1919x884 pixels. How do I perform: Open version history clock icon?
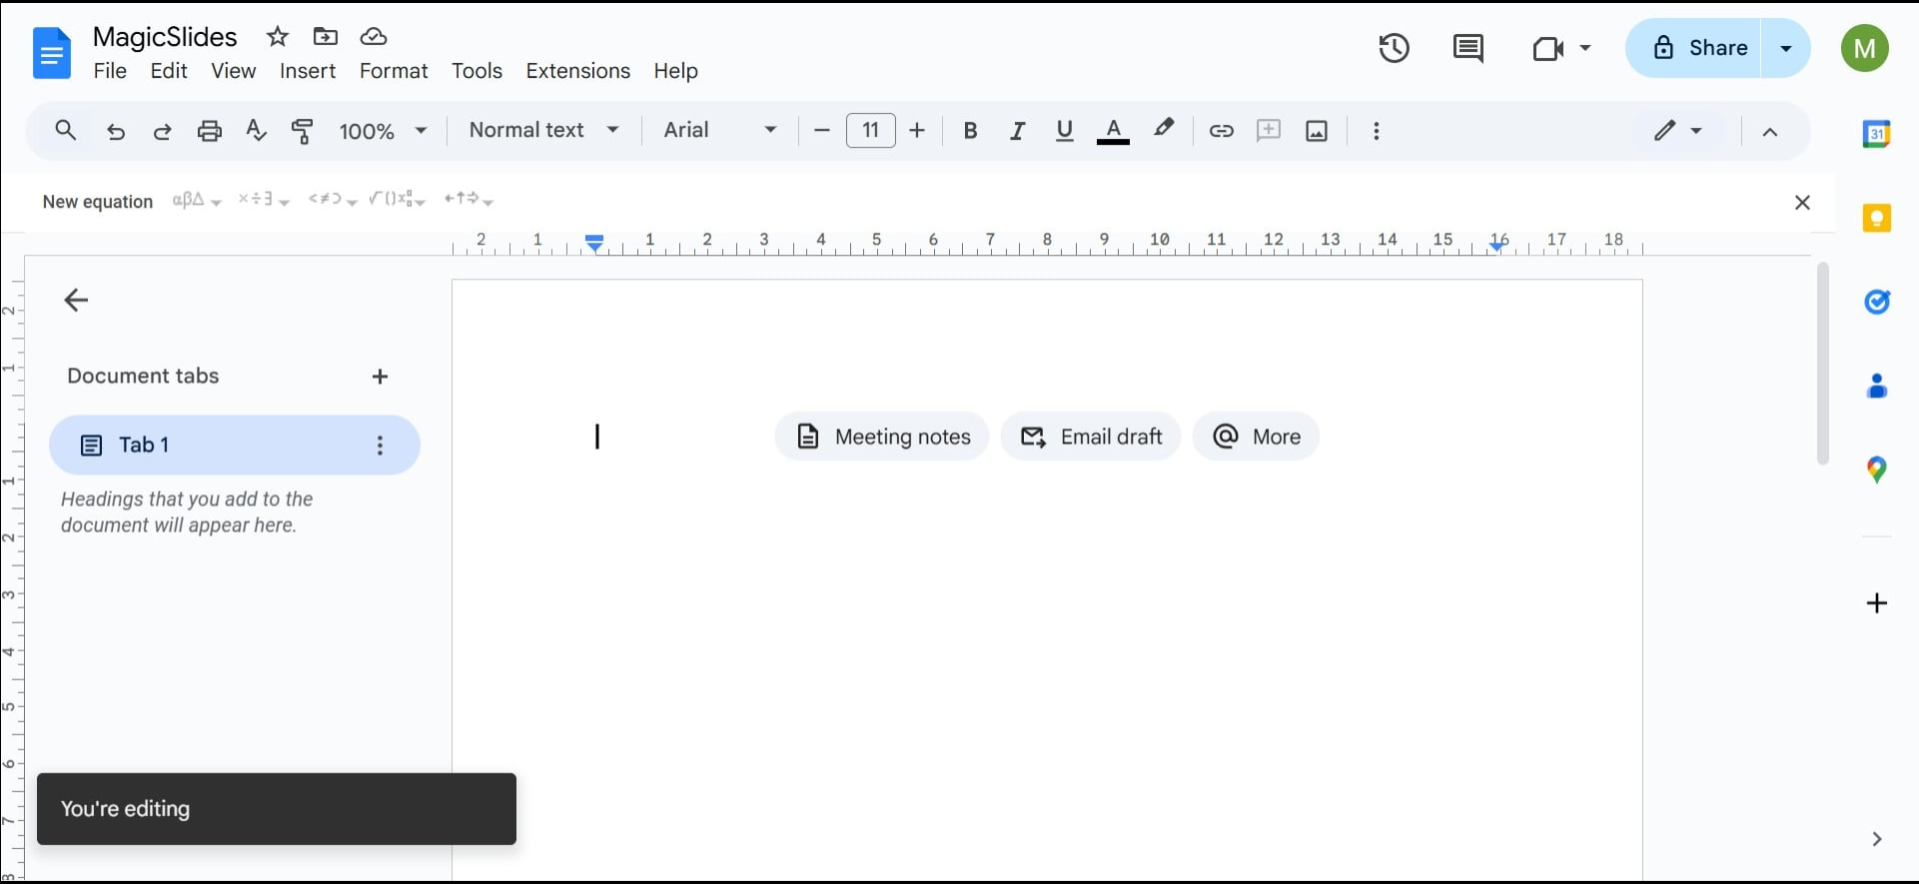point(1394,48)
